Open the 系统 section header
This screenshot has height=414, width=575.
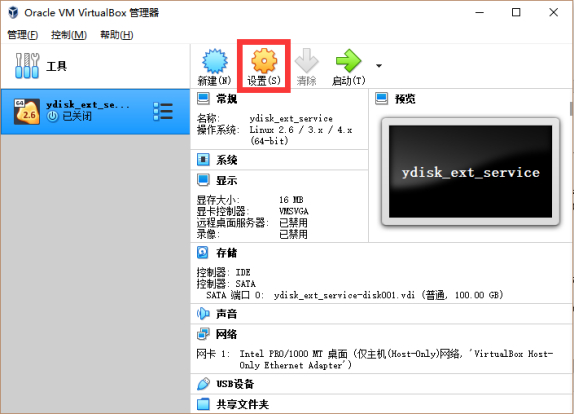click(227, 160)
